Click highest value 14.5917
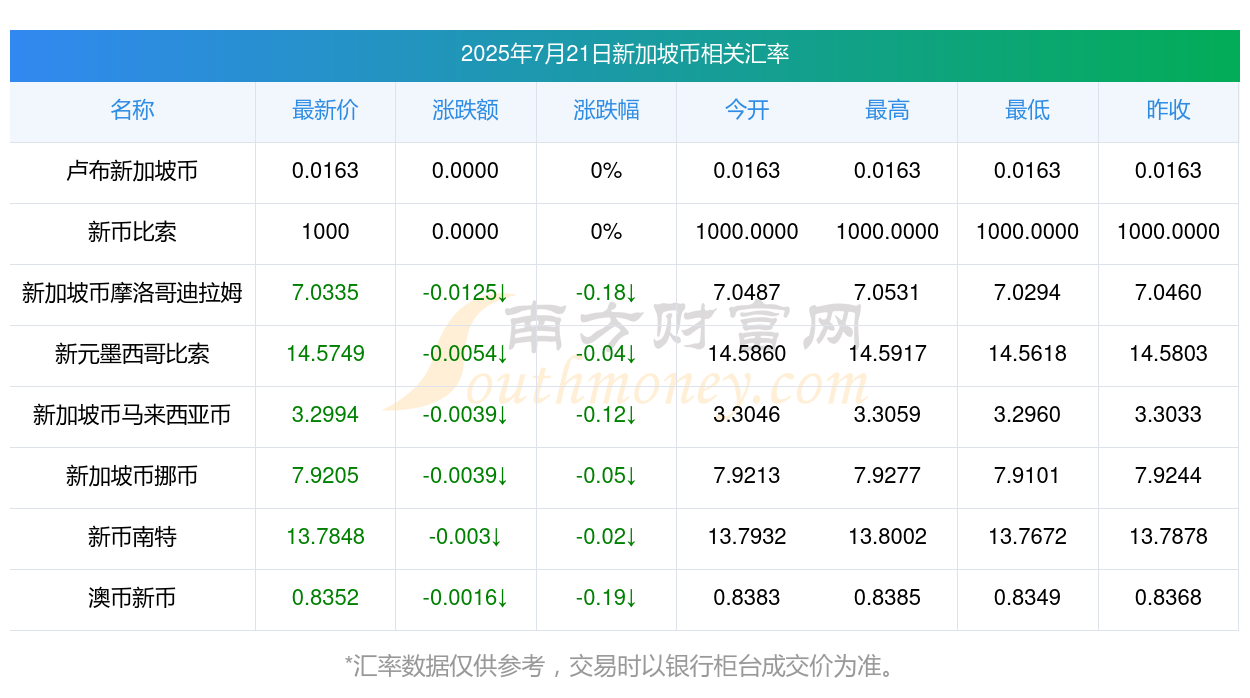Image resolution: width=1250 pixels, height=698 pixels. click(x=887, y=354)
